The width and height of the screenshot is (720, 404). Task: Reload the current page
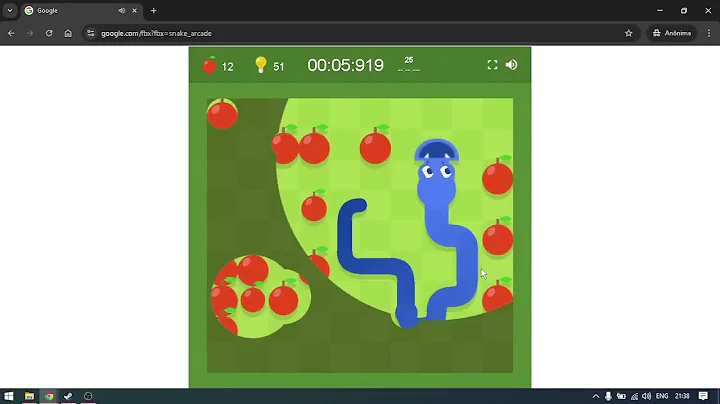(49, 33)
